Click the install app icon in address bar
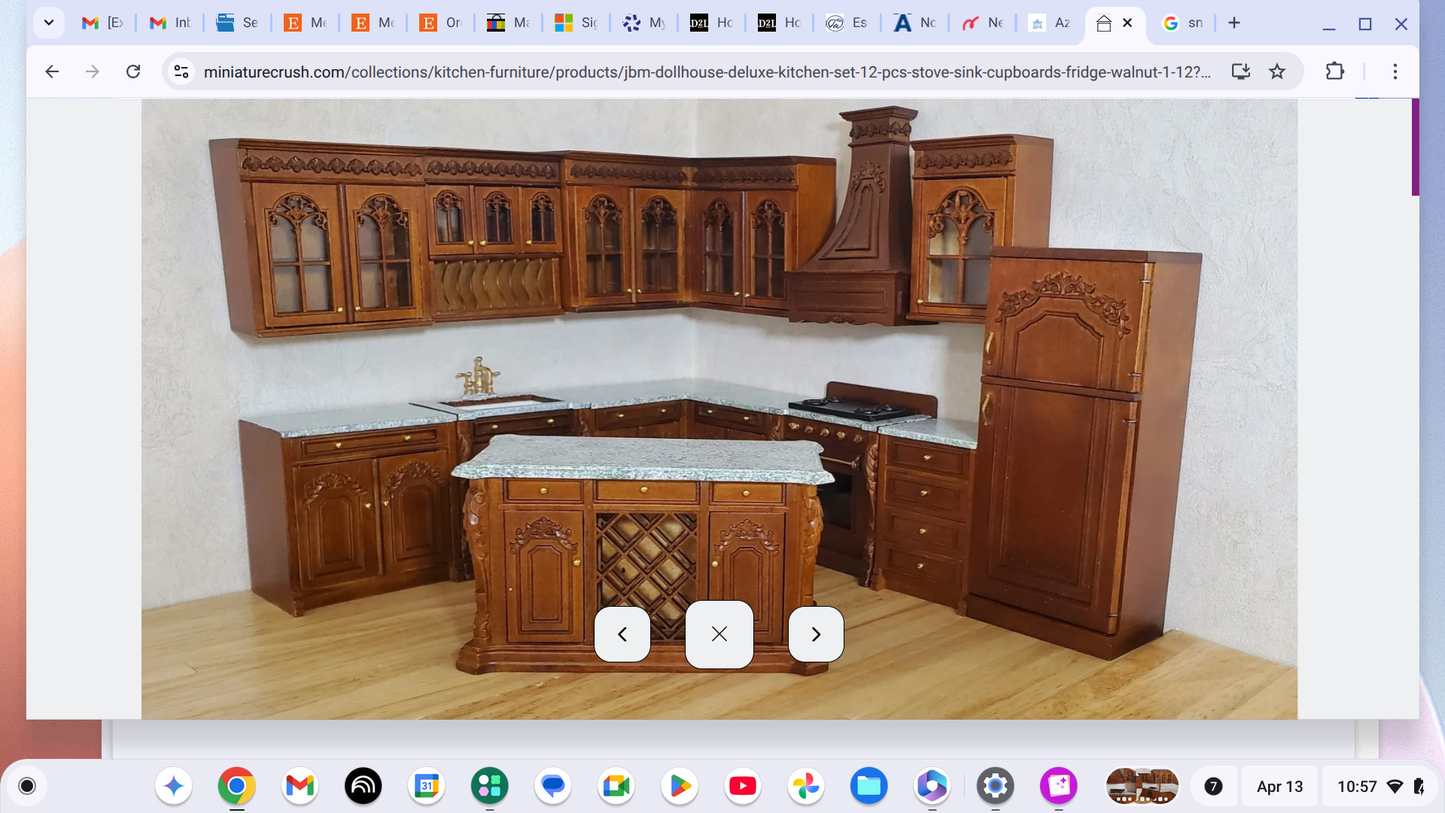The height and width of the screenshot is (813, 1445). click(1241, 71)
